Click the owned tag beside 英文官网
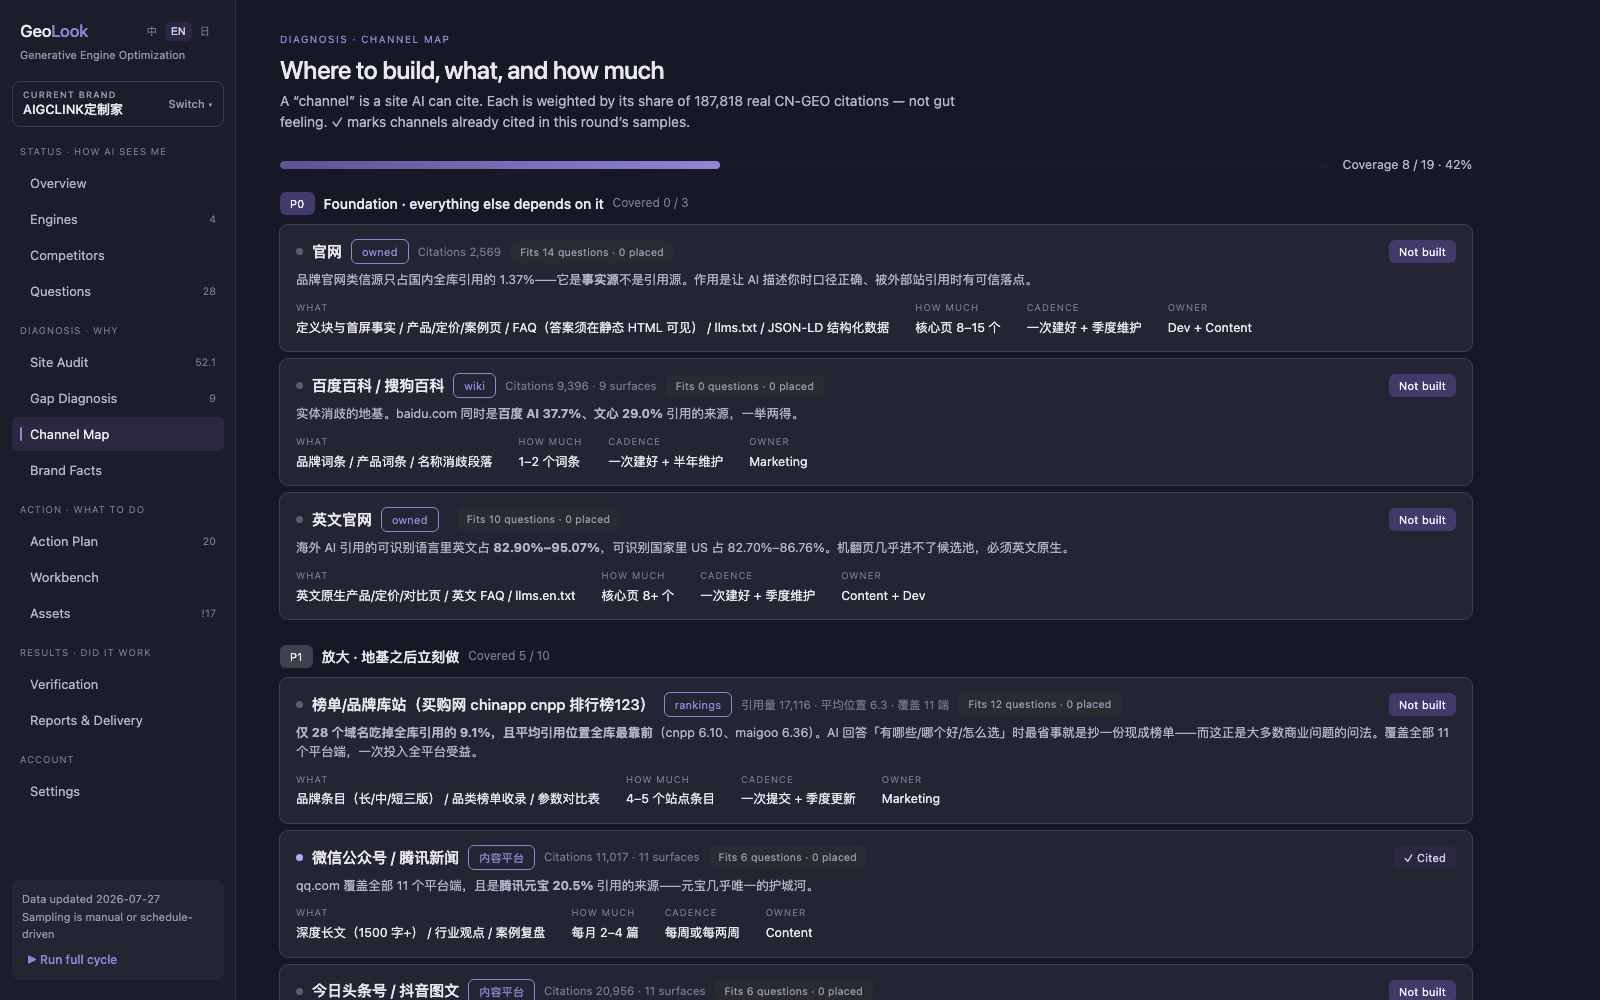Image resolution: width=1600 pixels, height=1000 pixels. coord(409,520)
